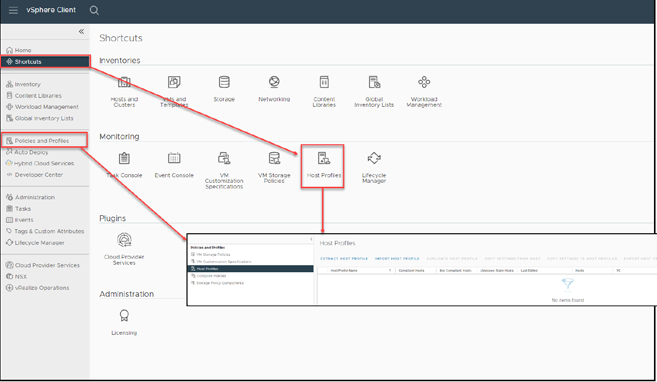The image size is (657, 382).
Task: Collapse the left navigation sidebar
Action: [x=81, y=31]
